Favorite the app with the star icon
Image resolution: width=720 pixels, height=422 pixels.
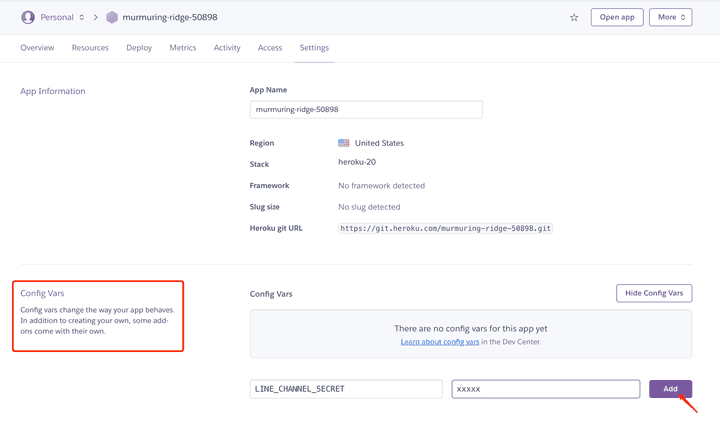click(574, 17)
